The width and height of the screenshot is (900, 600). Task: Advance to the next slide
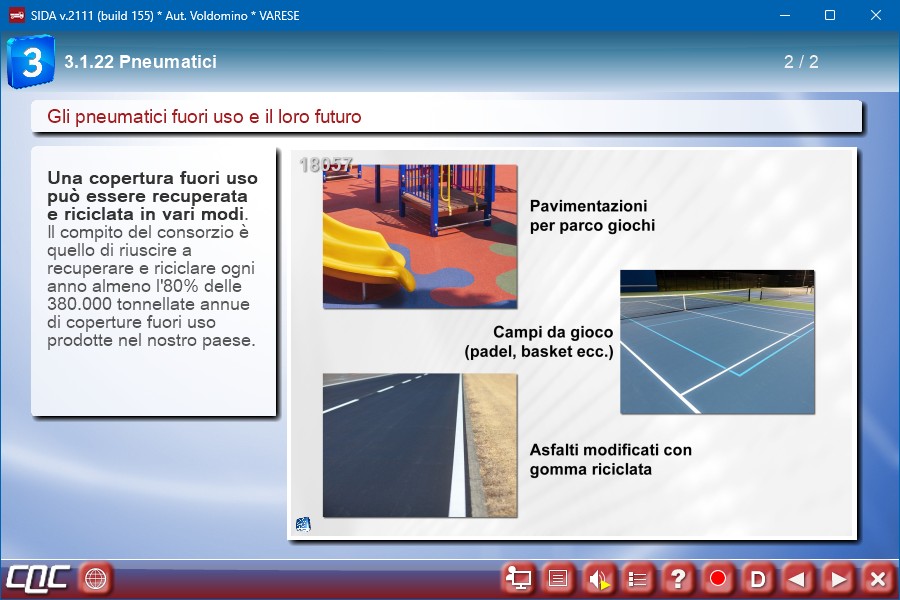tap(838, 578)
